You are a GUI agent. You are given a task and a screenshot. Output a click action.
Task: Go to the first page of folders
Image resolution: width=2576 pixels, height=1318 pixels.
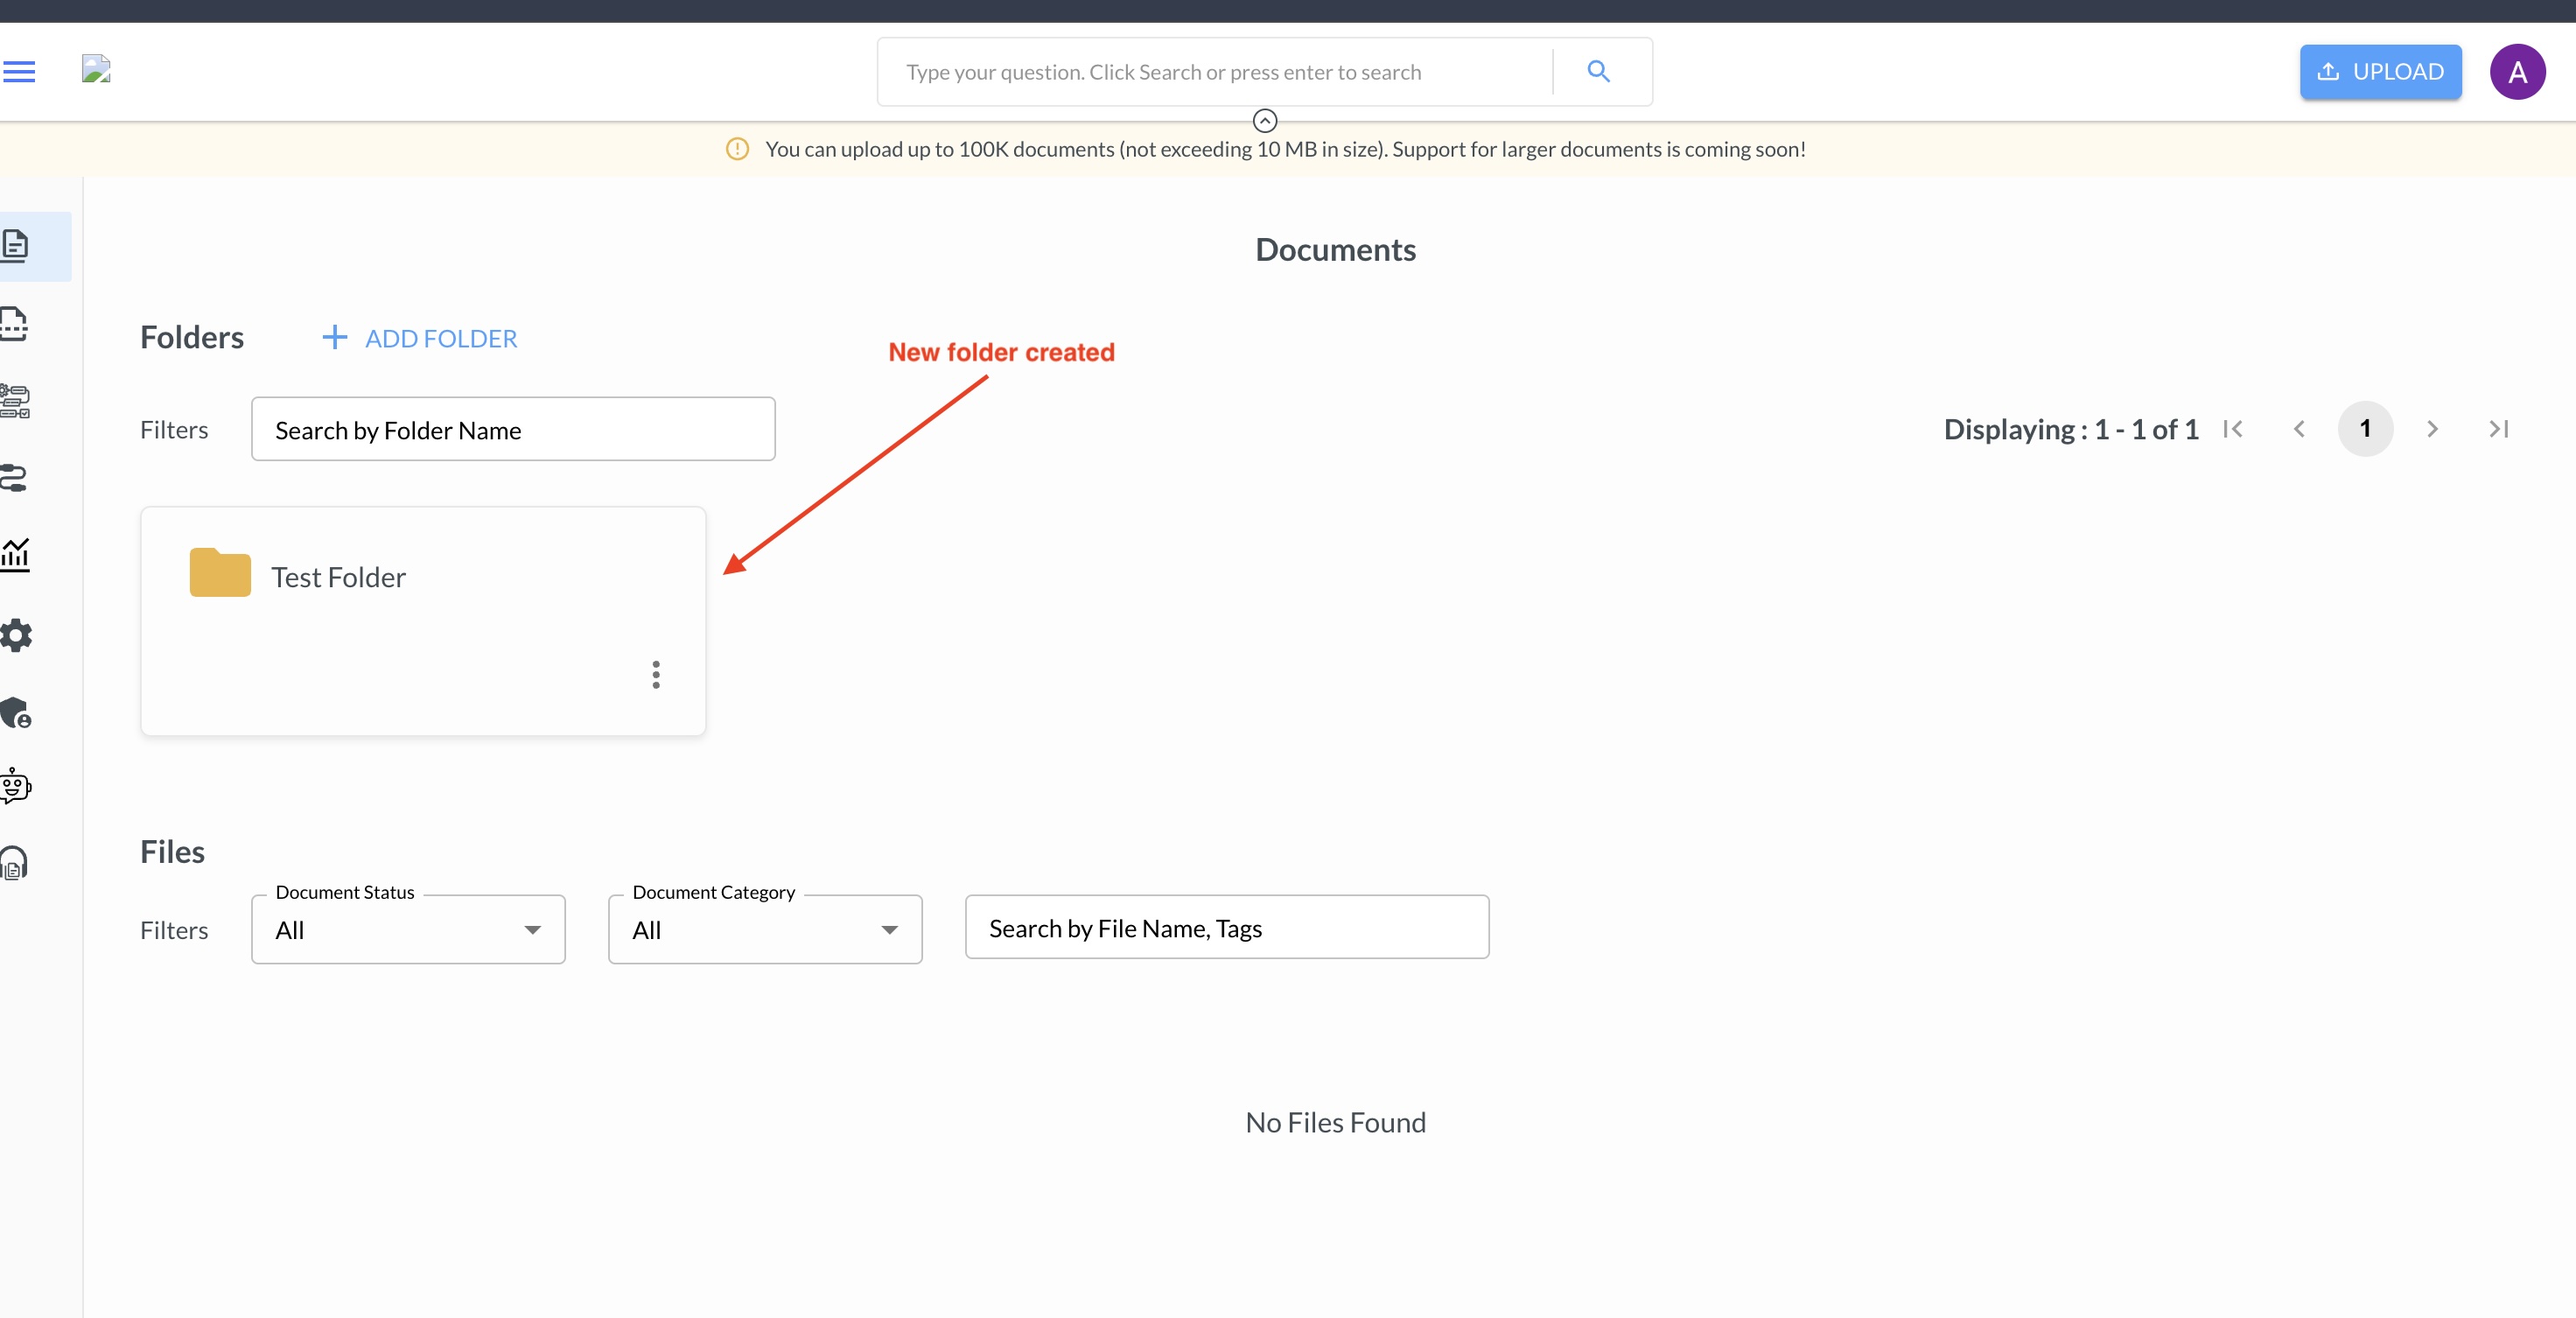(x=2233, y=429)
